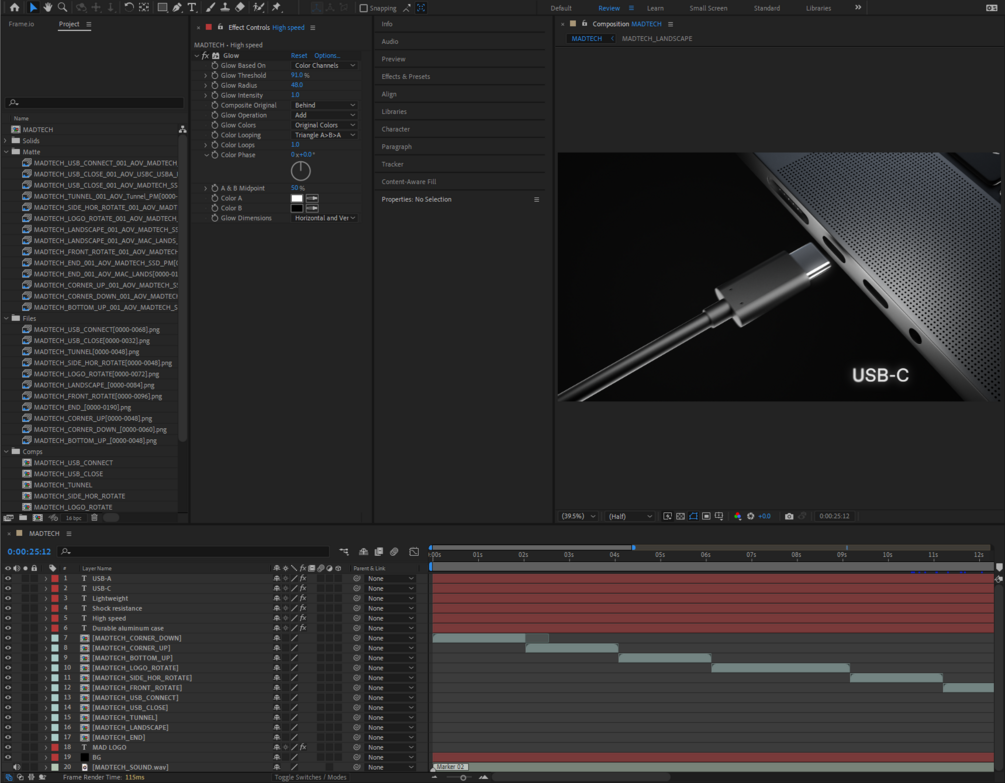Open Composition Mini-Flowchart in timeline
1005x783 pixels.
click(x=344, y=552)
